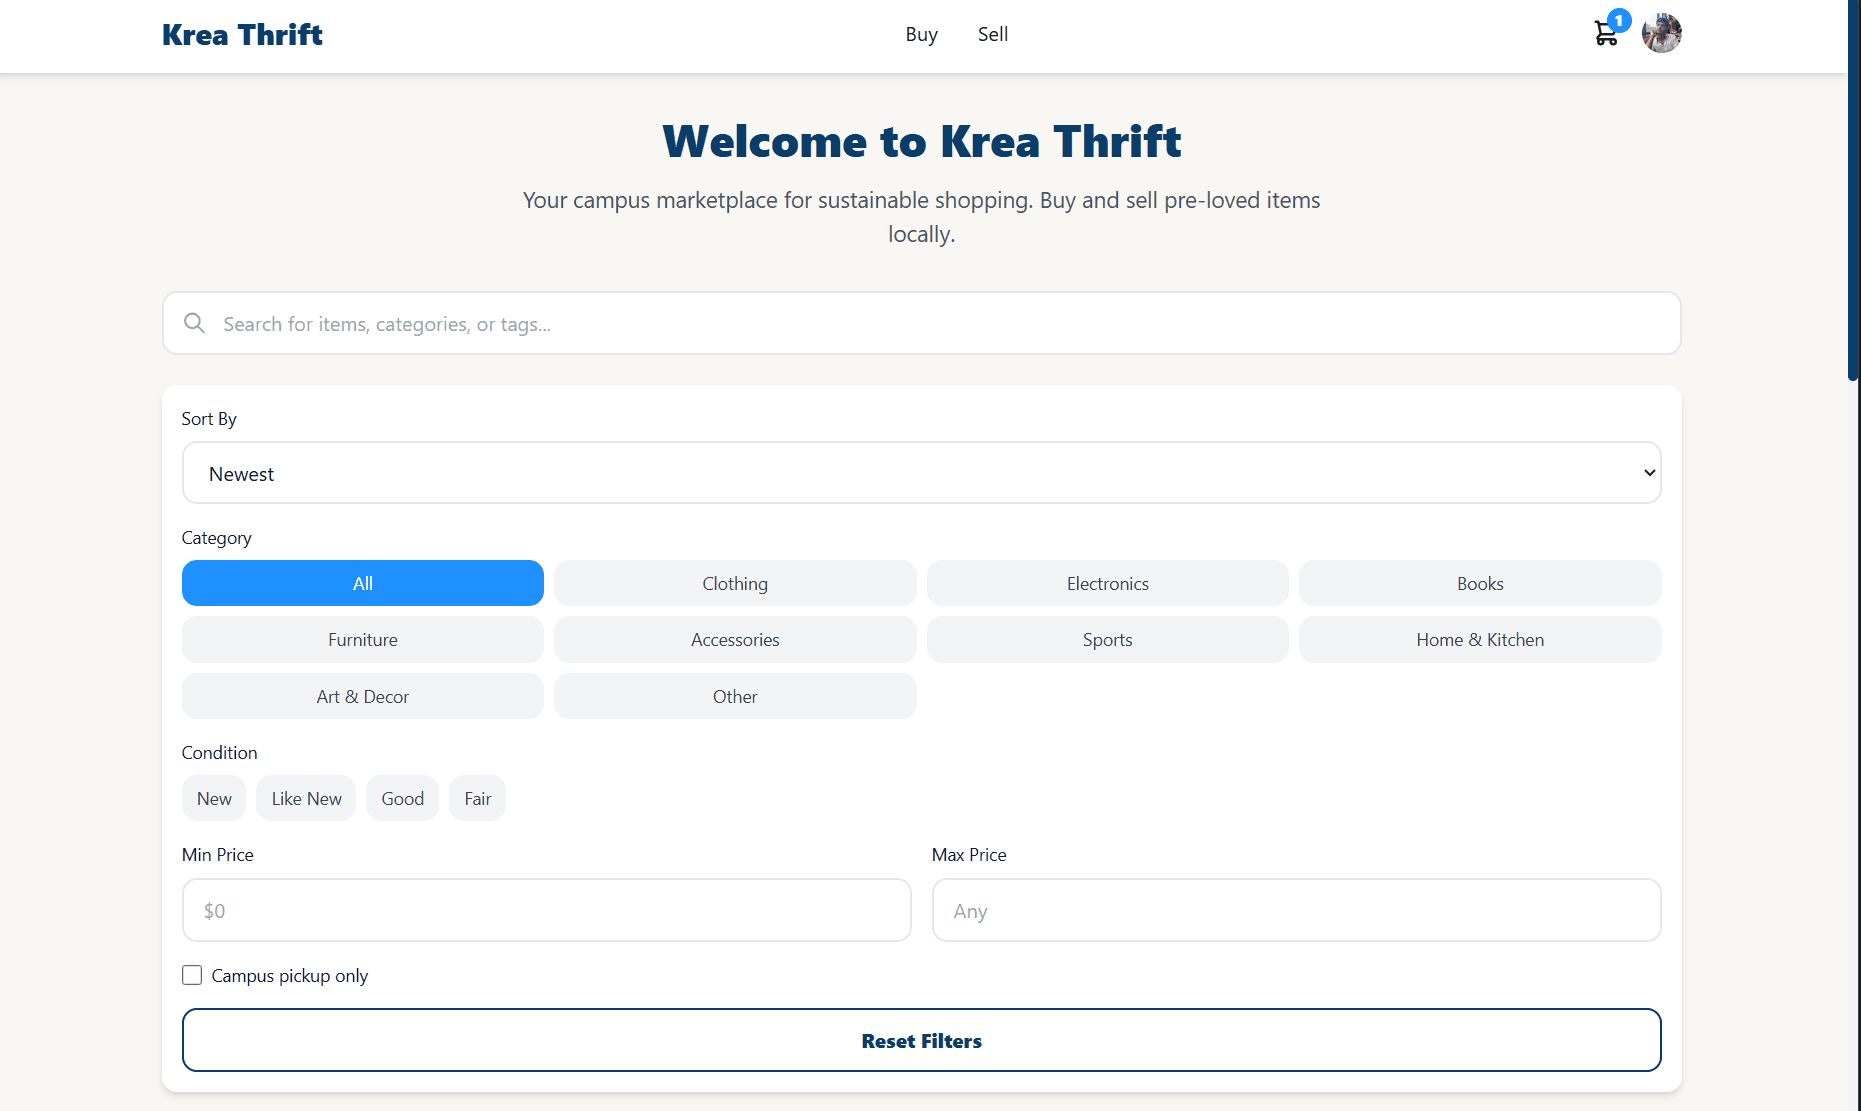Expand the Newest sorting options
Viewport: 1861px width, 1111px height.
(x=920, y=472)
